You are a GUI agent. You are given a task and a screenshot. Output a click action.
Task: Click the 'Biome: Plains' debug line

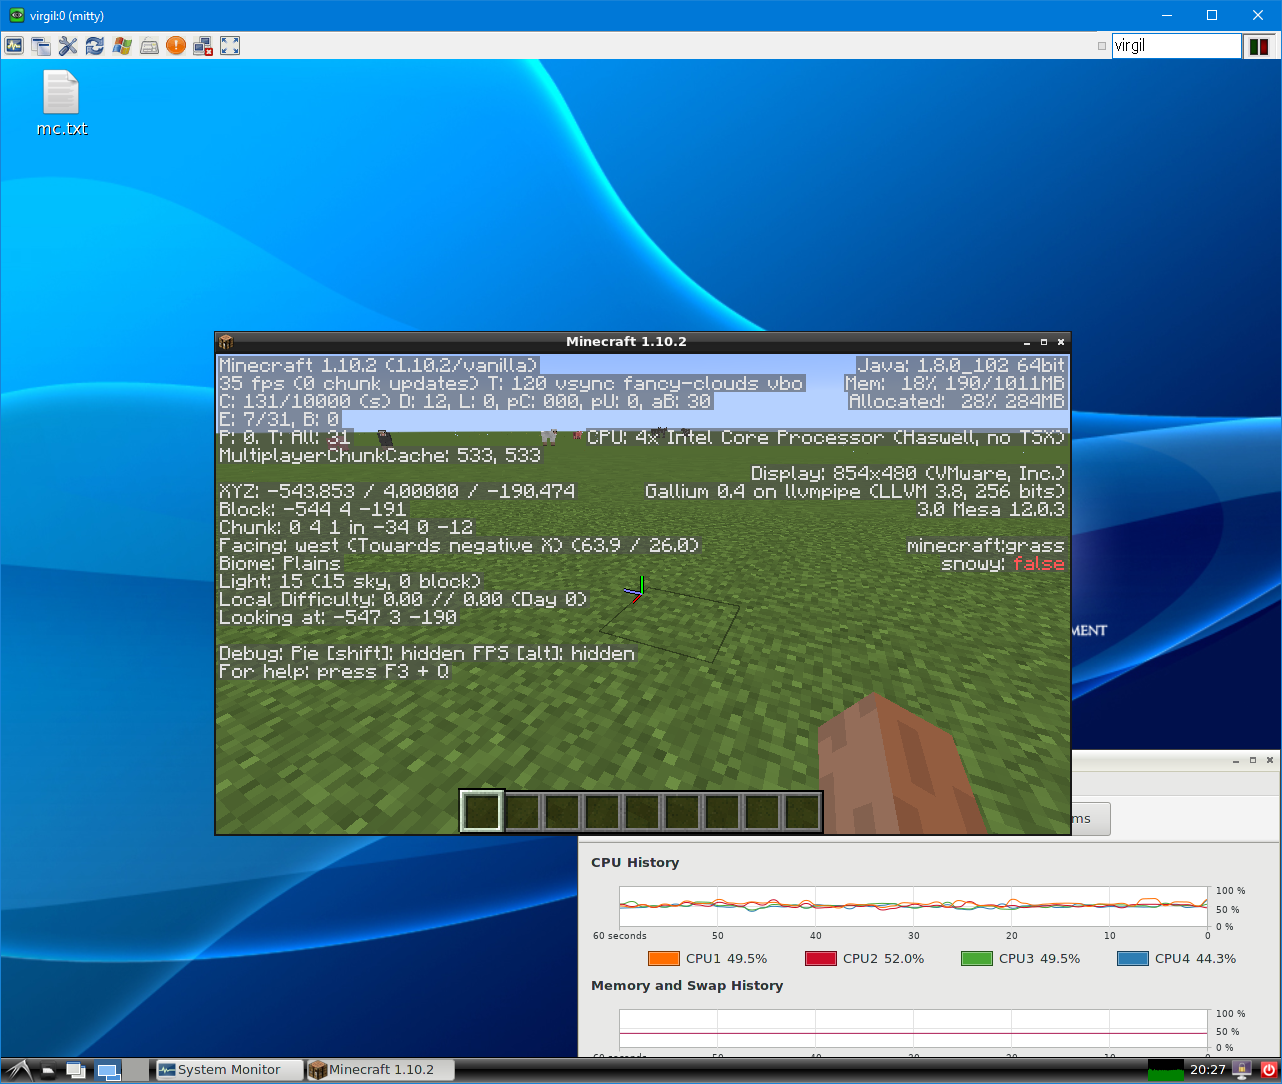coord(279,564)
